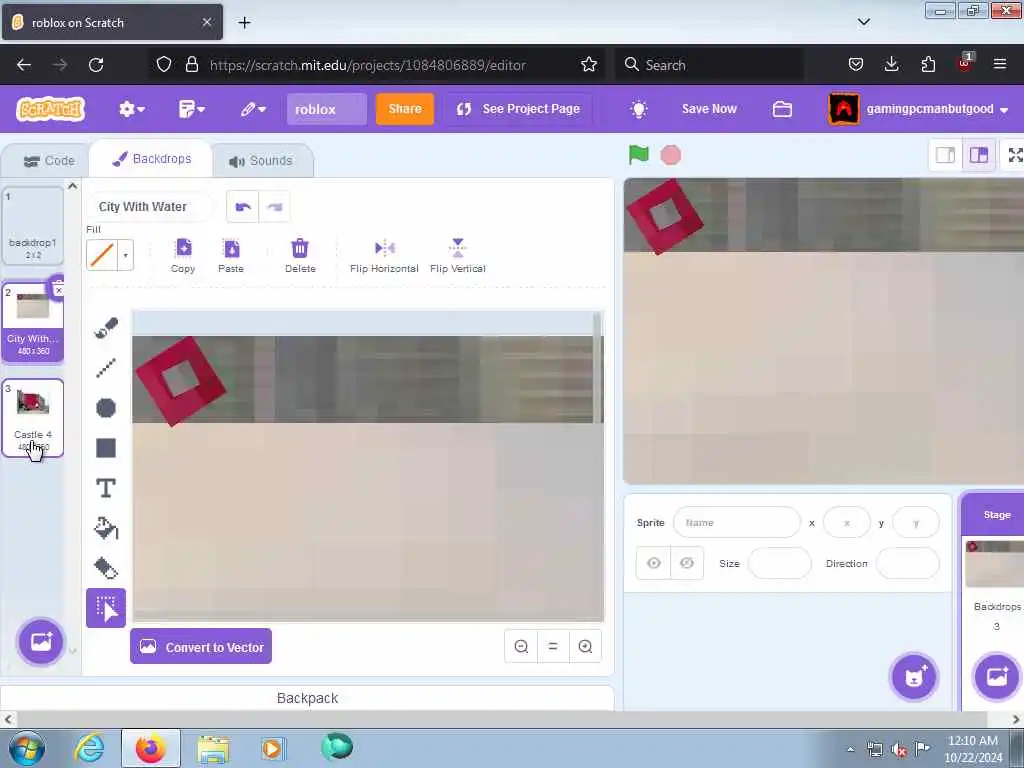Switch to the Sounds tab

[x=261, y=161]
